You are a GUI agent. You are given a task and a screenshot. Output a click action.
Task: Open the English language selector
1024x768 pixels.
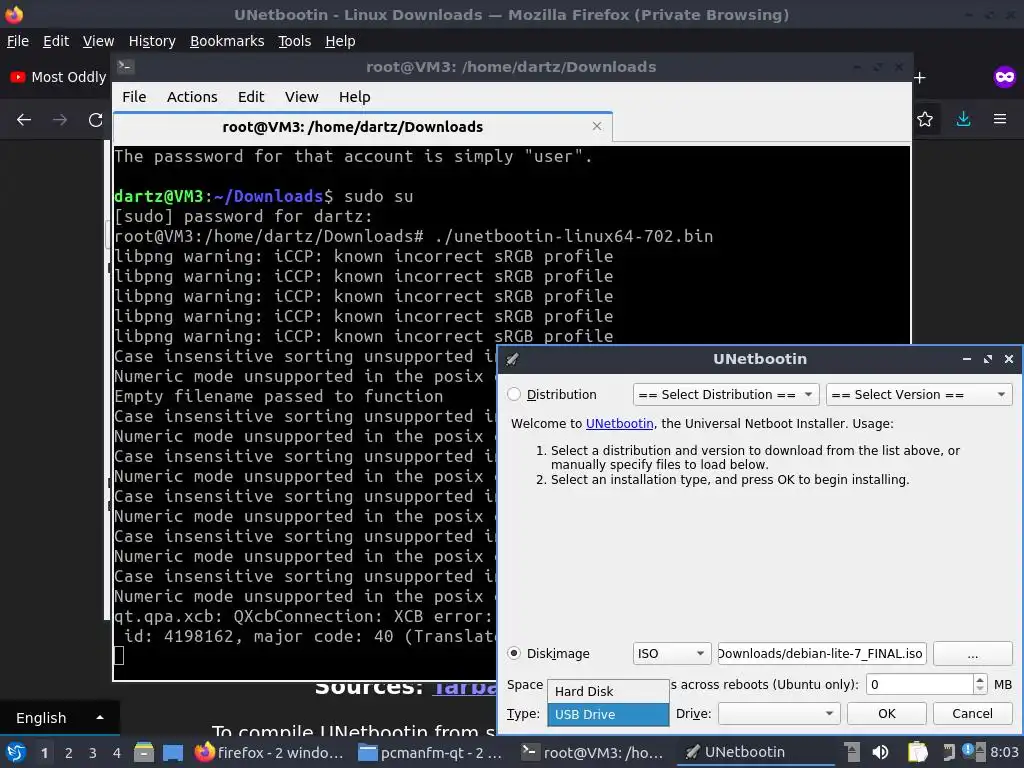pos(59,718)
